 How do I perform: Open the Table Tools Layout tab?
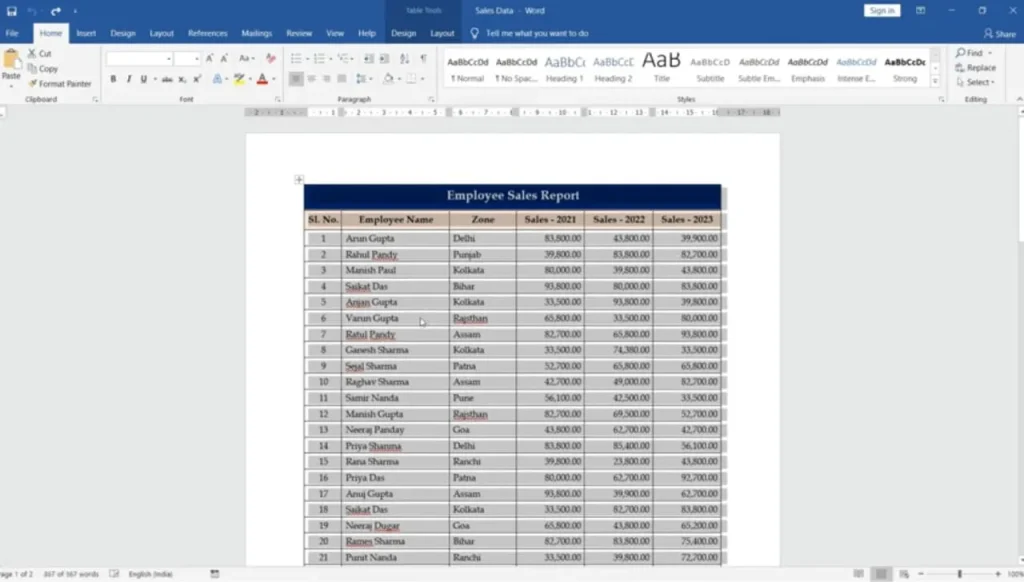coord(442,33)
